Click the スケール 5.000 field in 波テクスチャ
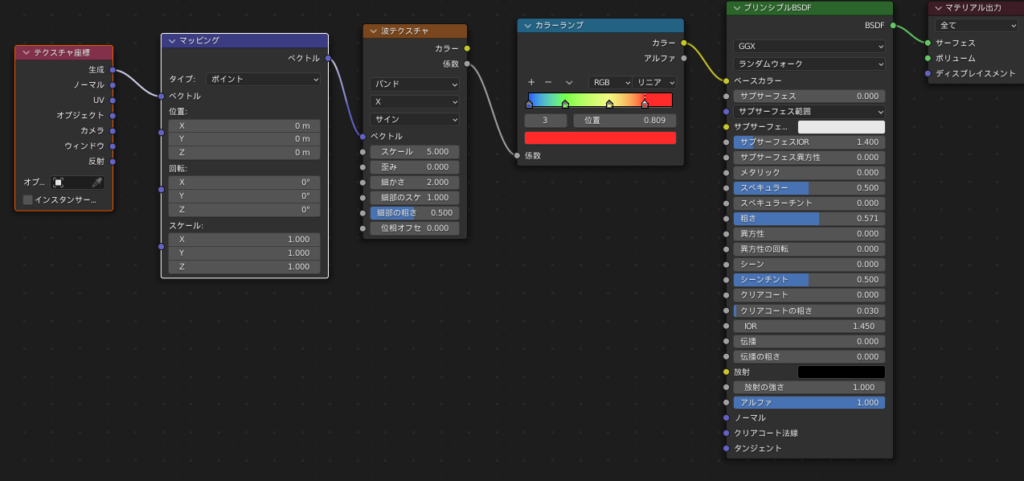Image resolution: width=1024 pixels, height=481 pixels. [x=414, y=151]
